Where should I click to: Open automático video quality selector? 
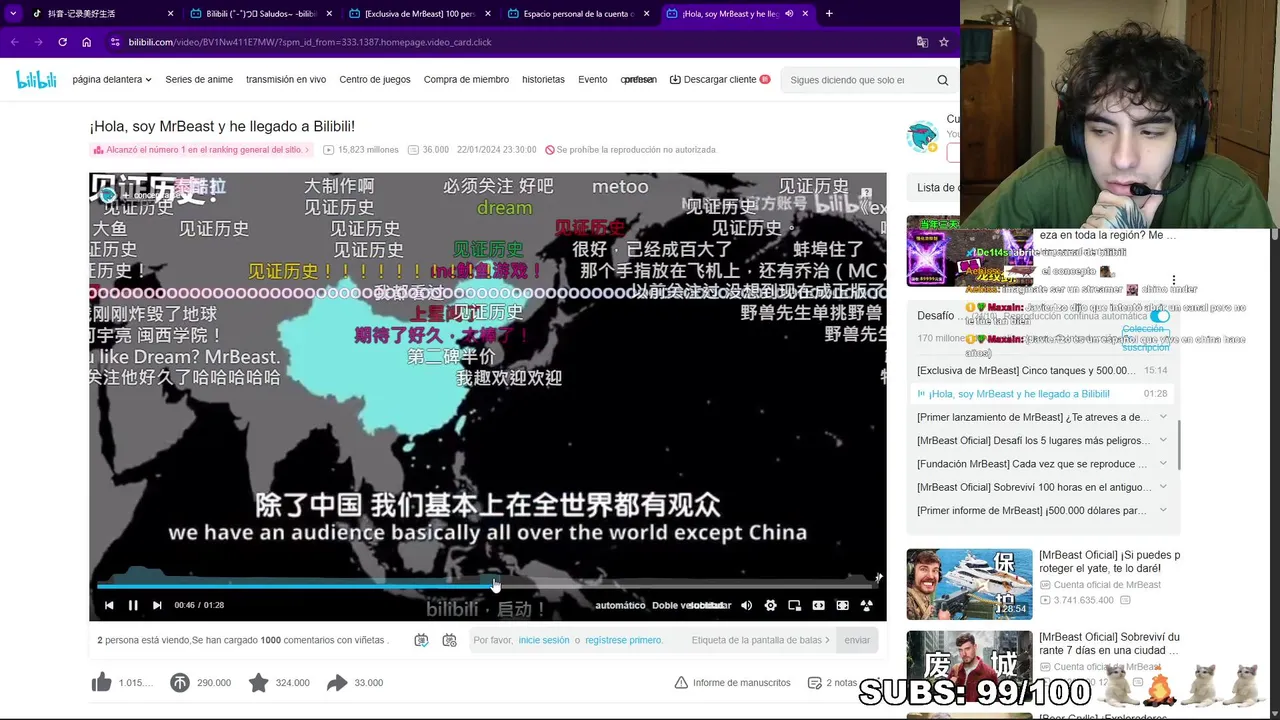620,605
